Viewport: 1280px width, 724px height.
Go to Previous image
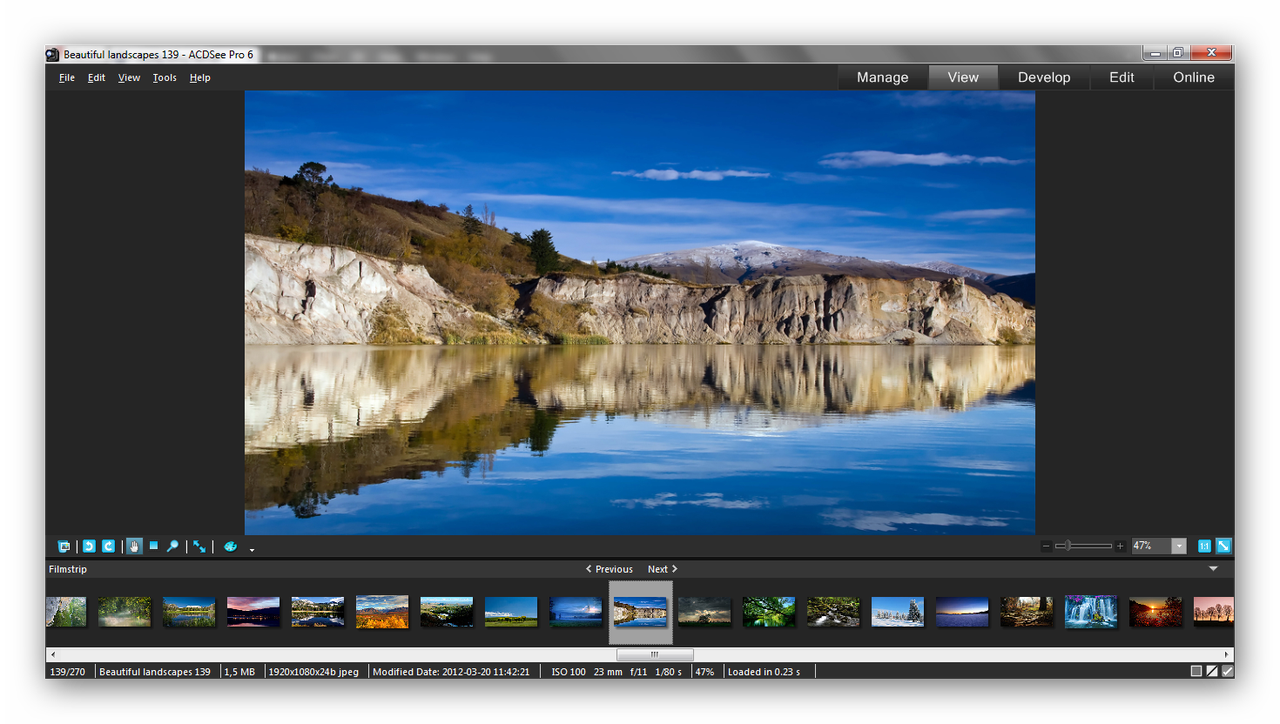point(609,569)
